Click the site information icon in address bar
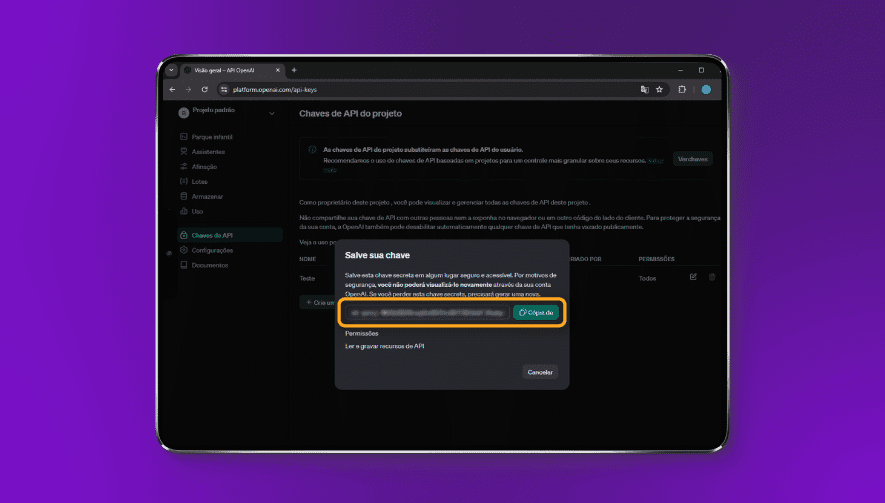This screenshot has height=503, width=885. point(224,90)
